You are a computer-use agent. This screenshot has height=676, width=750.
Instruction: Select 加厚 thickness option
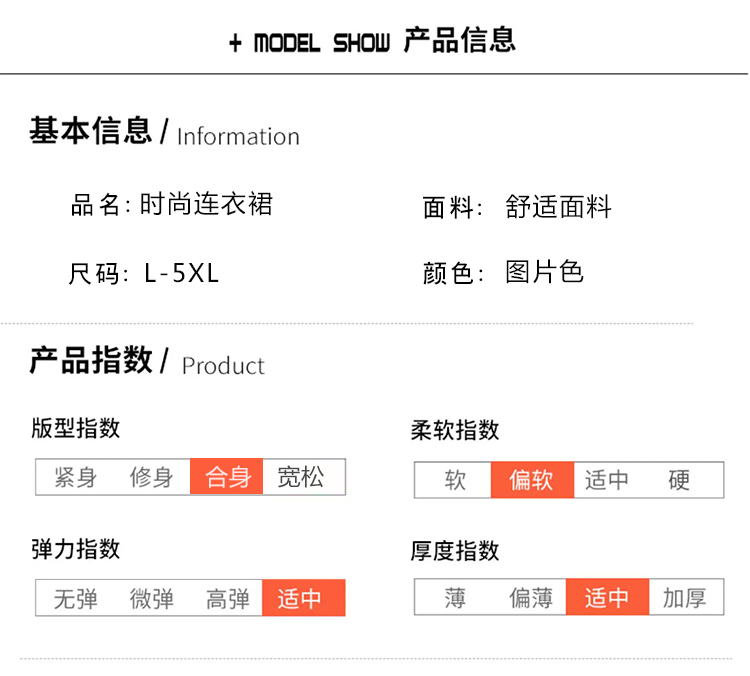point(684,598)
